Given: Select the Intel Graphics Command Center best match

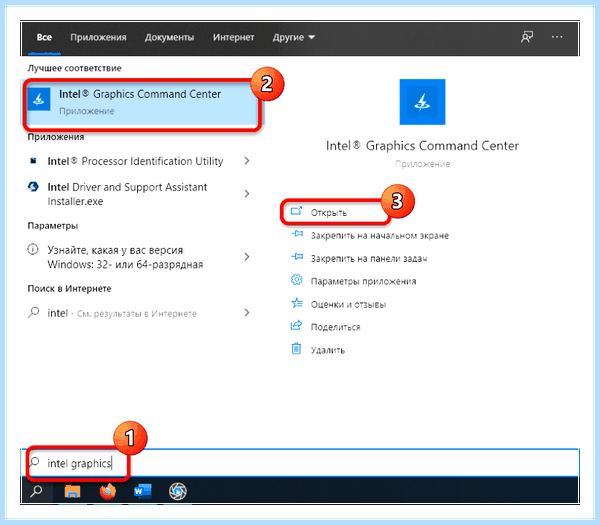Looking at the screenshot, I should pos(143,103).
